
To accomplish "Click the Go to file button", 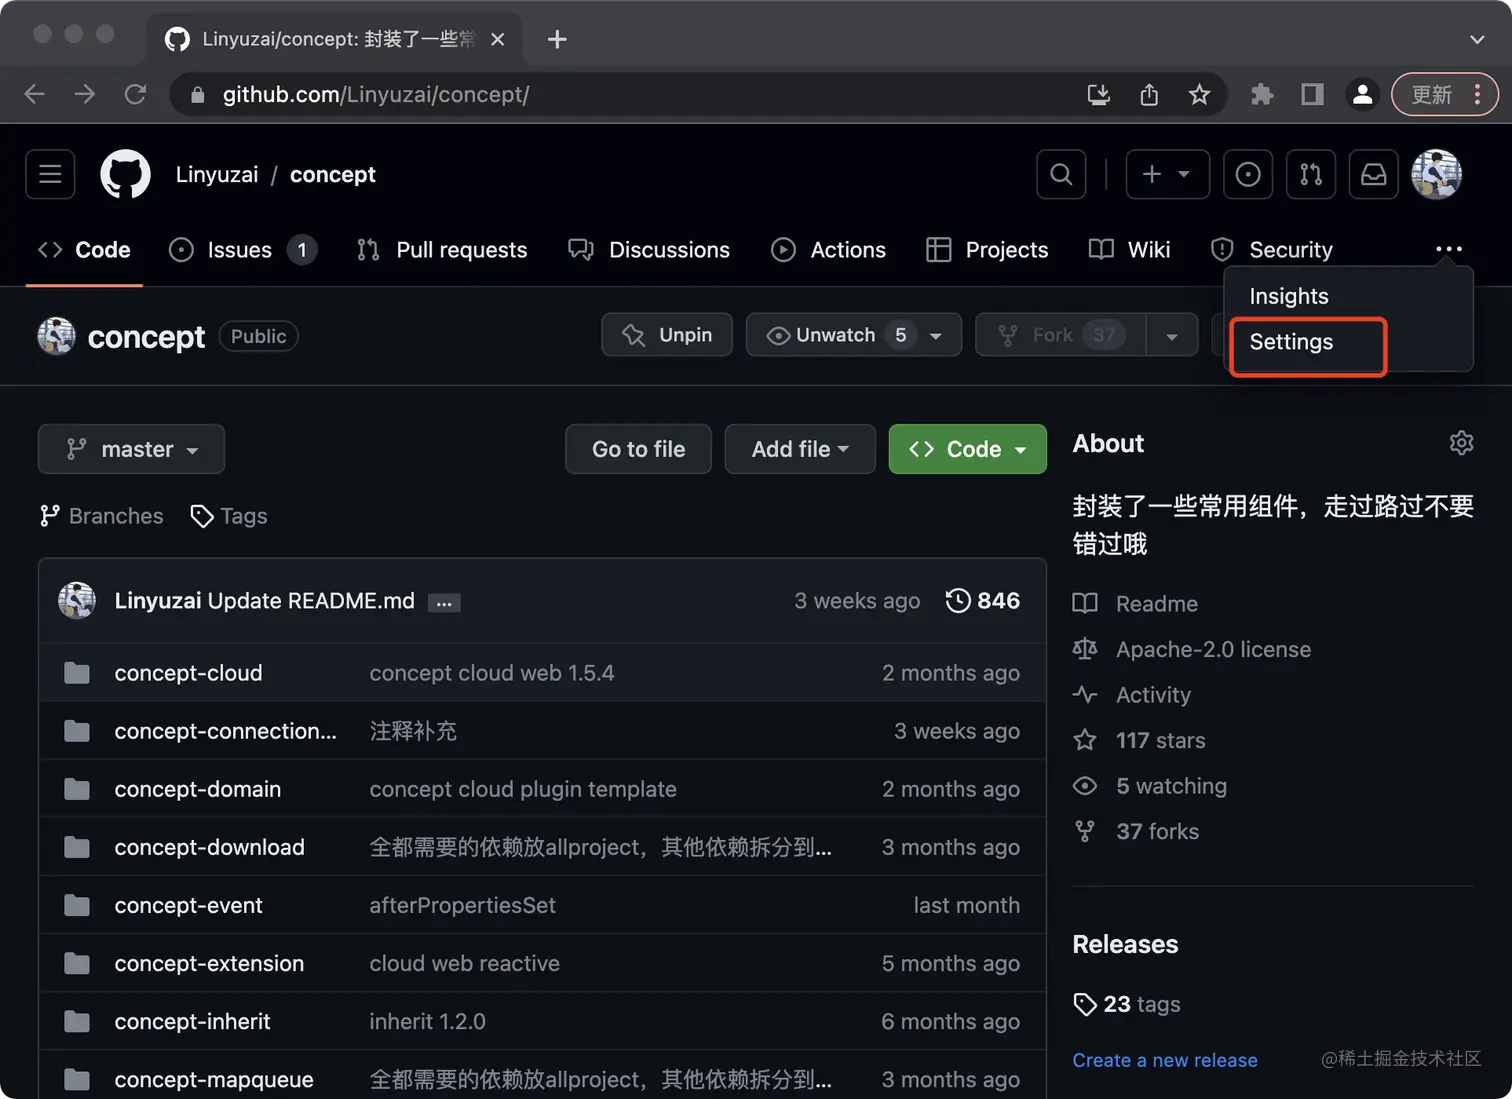I will pos(638,449).
